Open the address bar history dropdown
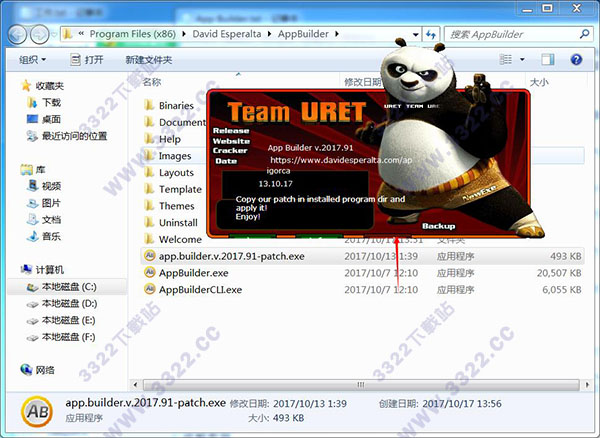This screenshot has width=600, height=438. pyautogui.click(x=416, y=34)
